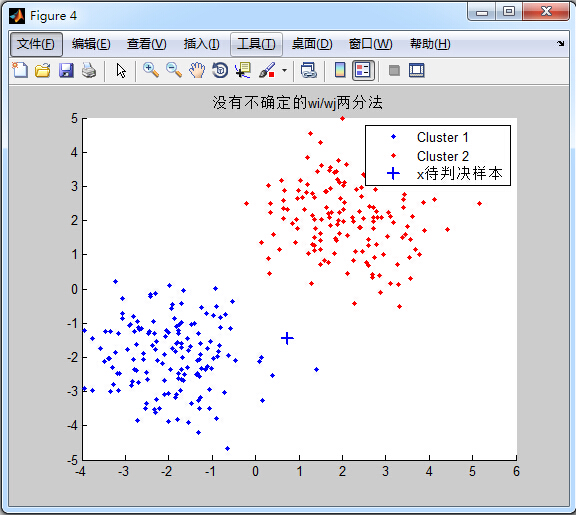The image size is (576, 515).
Task: Click the Hide Plot Tools gray square
Action: point(394,70)
